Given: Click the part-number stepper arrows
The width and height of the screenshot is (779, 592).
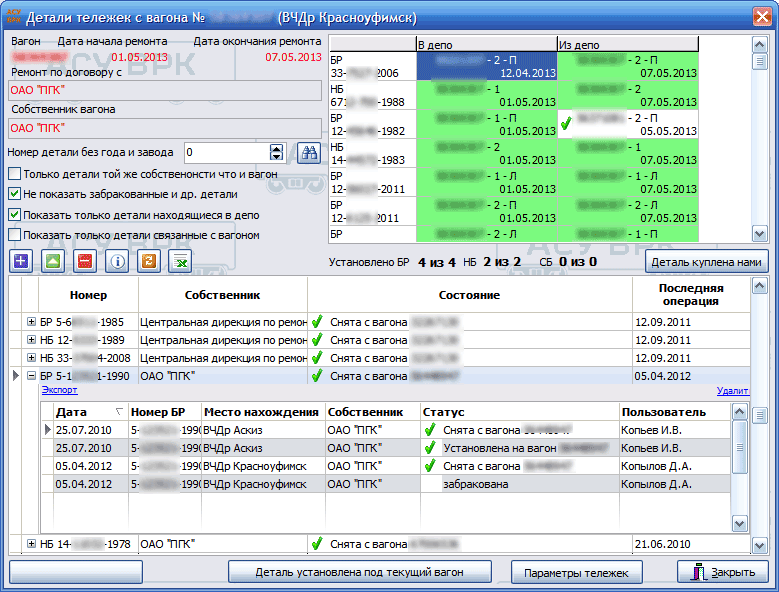Looking at the screenshot, I should (276, 152).
